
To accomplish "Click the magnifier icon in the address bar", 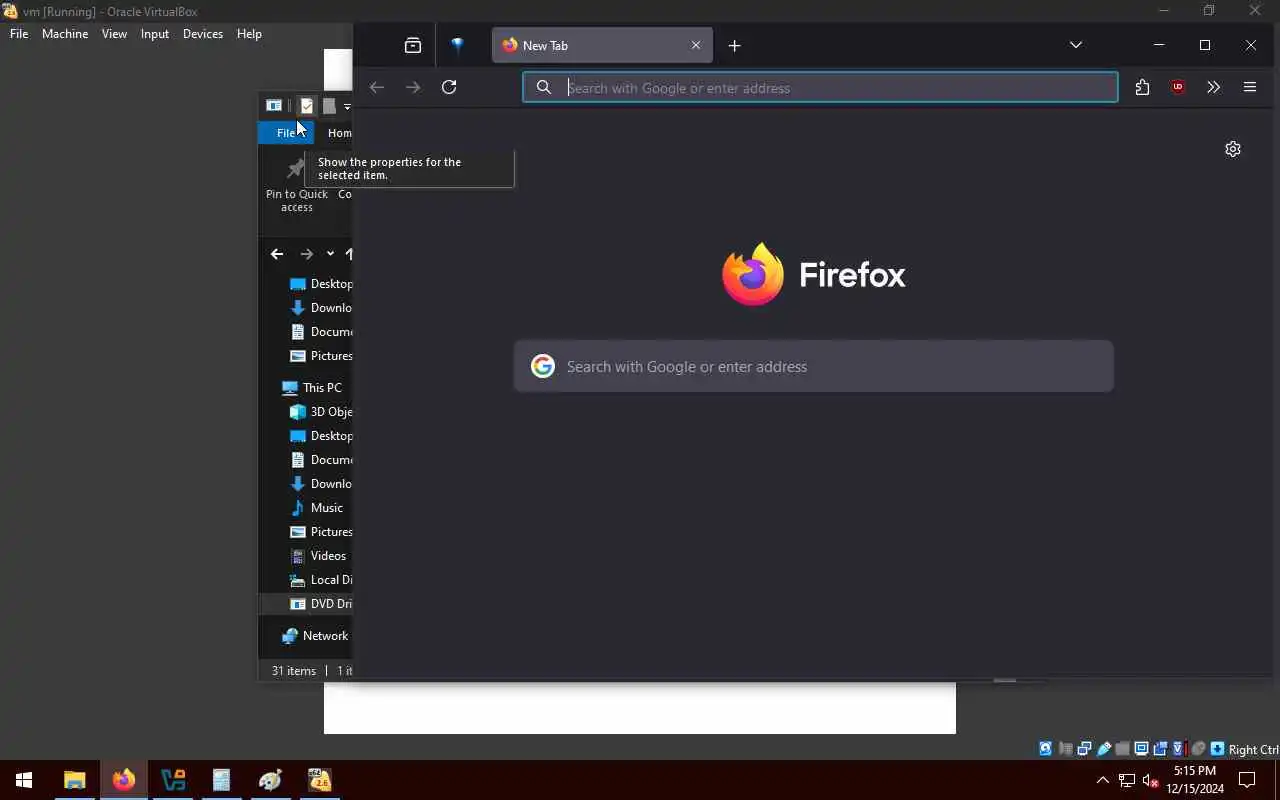I will point(544,87).
